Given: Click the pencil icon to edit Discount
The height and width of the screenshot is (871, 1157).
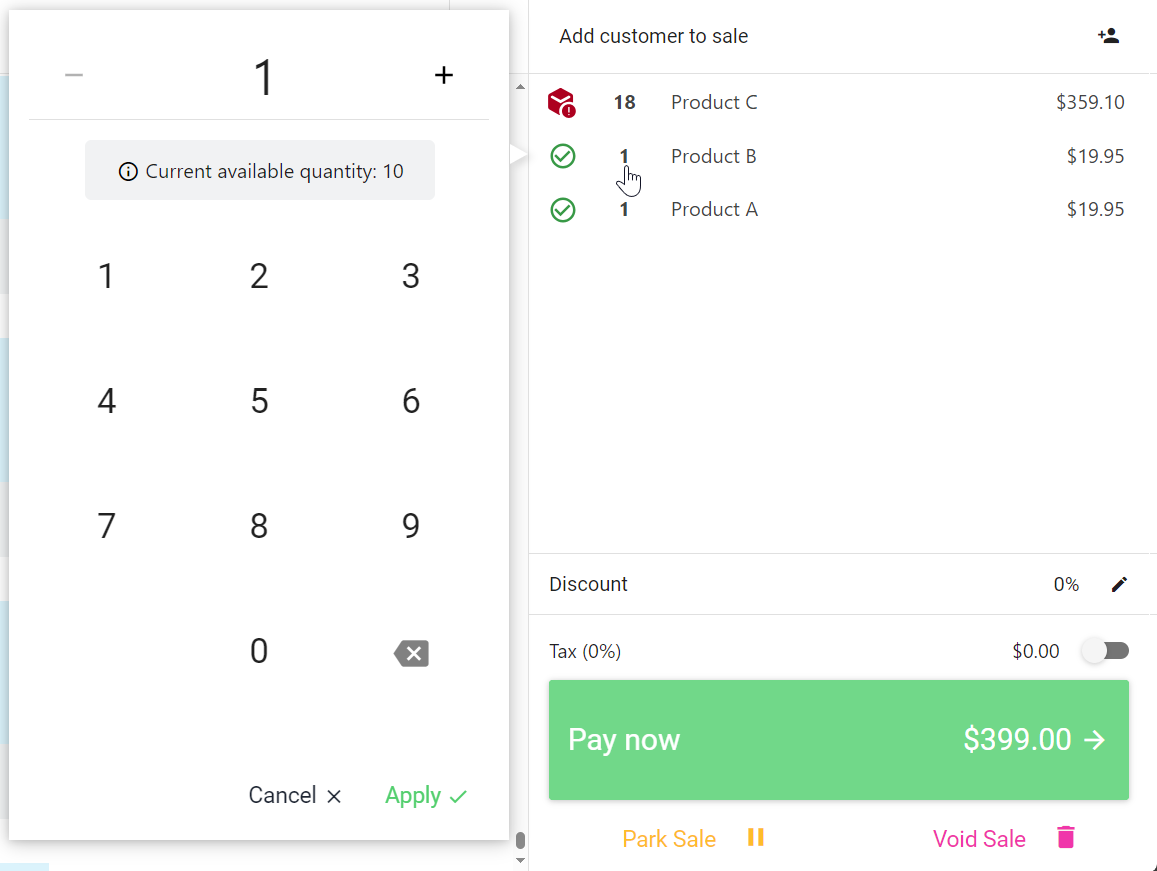Looking at the screenshot, I should (x=1119, y=584).
